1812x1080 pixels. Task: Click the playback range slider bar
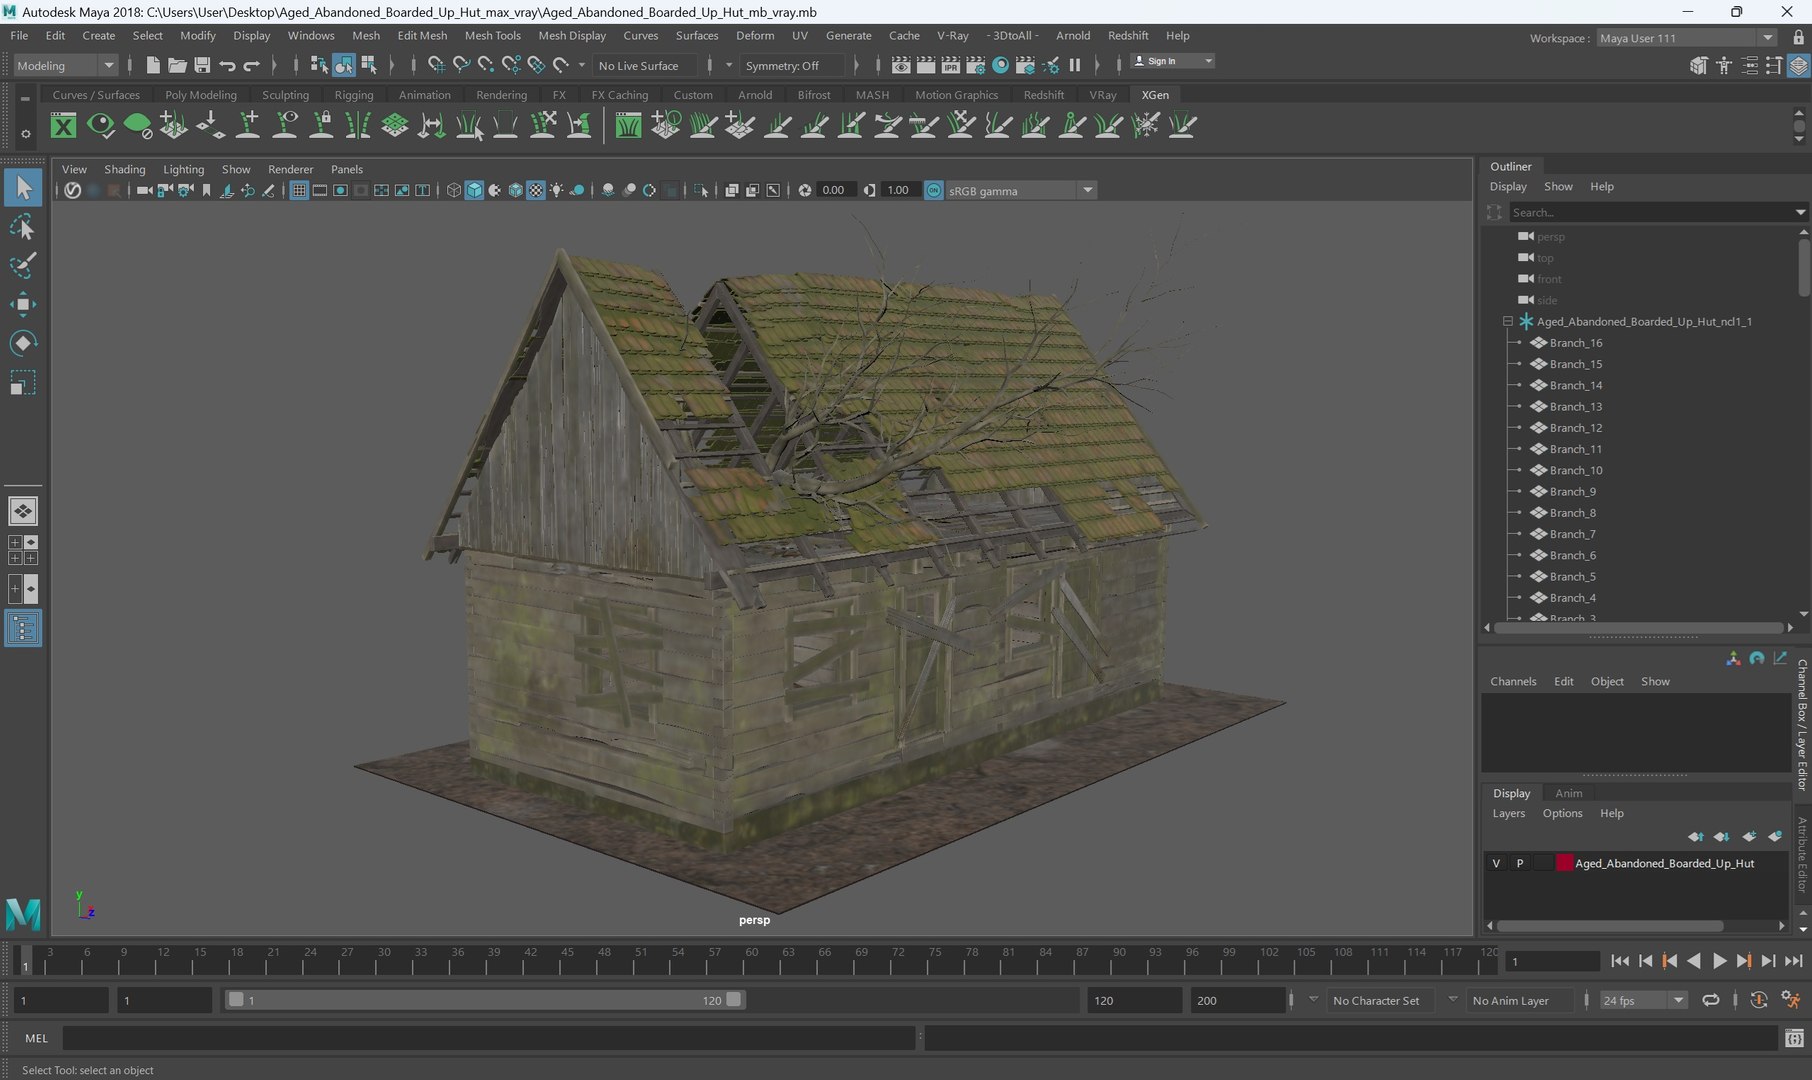[485, 1000]
